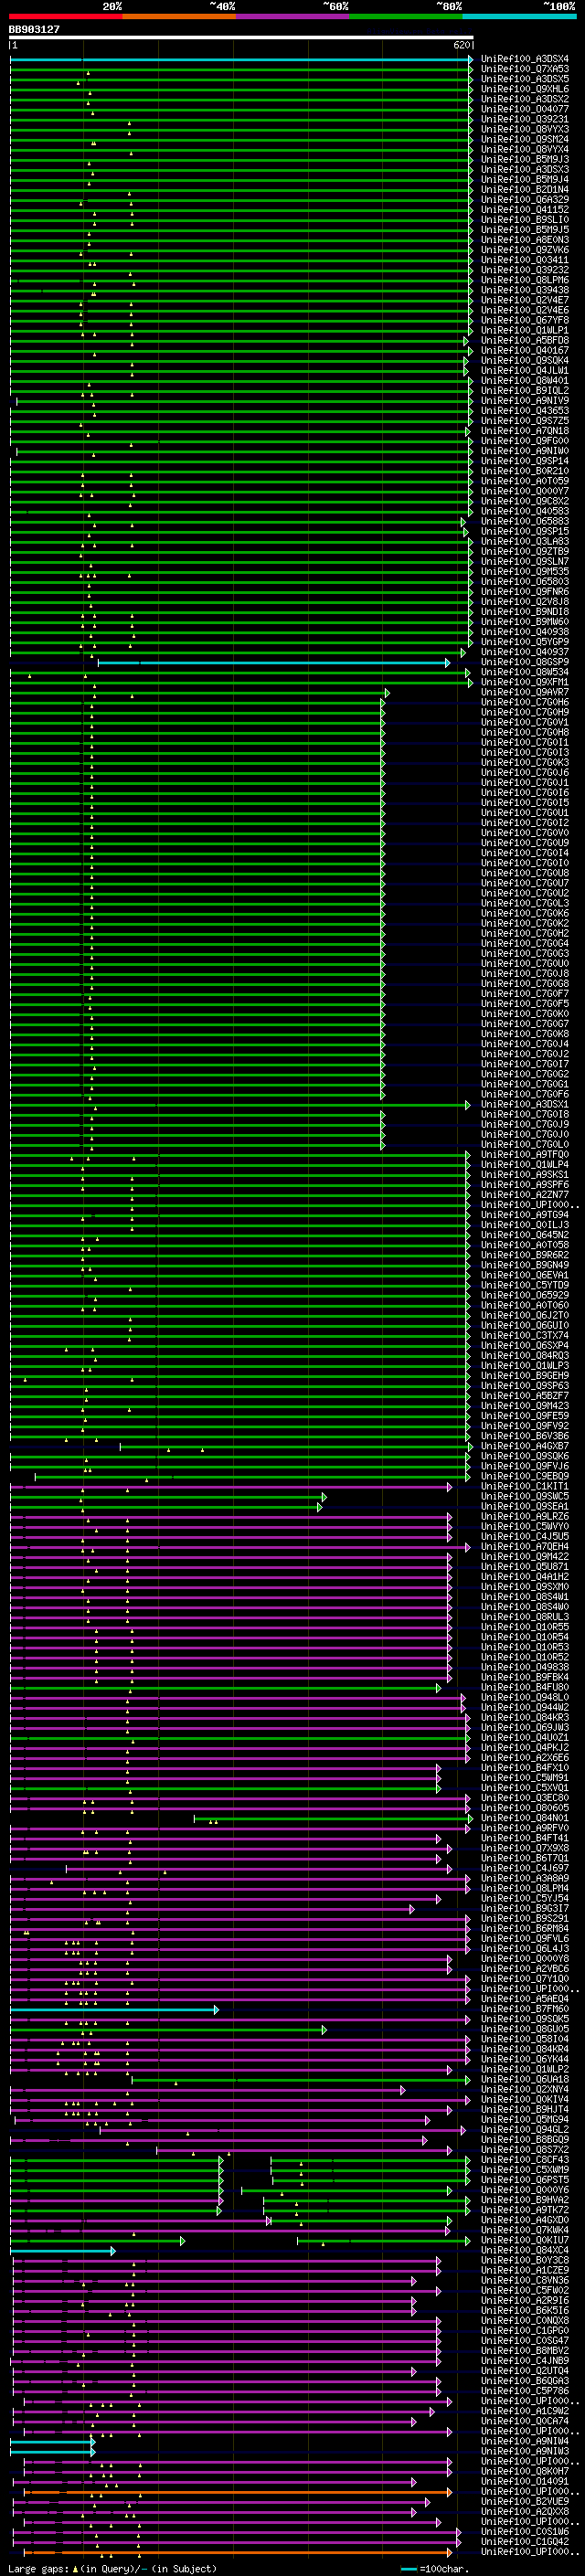Click the cyan ~100% identity legend segment

pos(520,16)
